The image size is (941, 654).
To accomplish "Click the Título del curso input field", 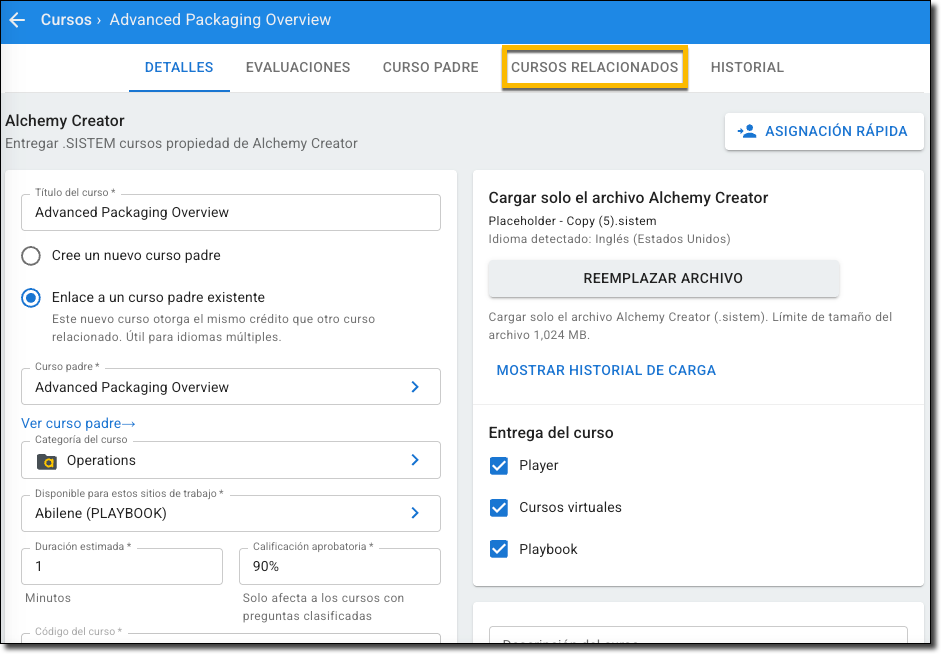I will click(230, 212).
